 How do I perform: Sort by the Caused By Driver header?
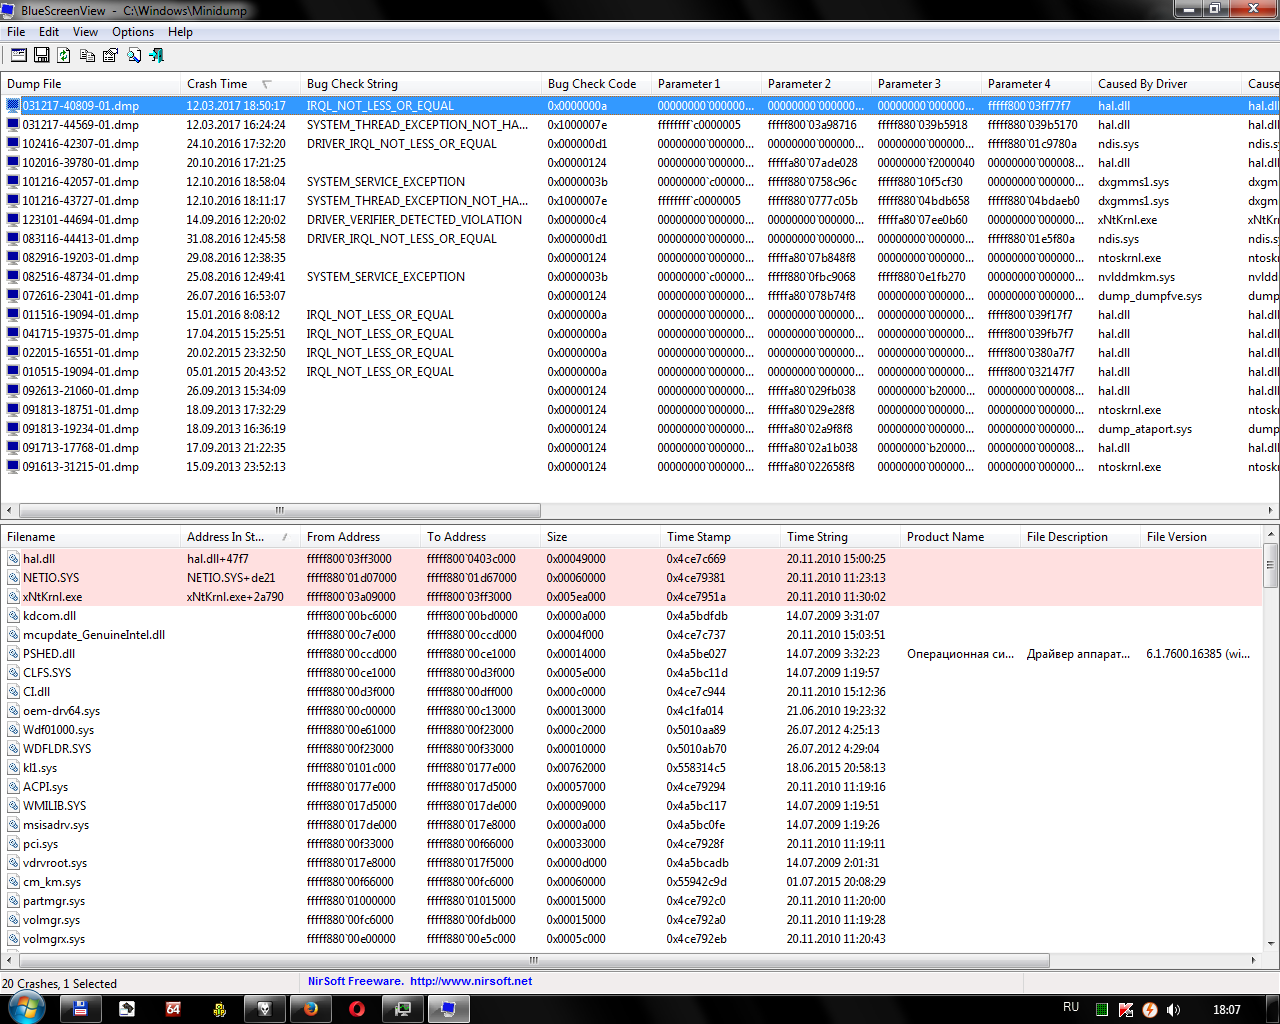point(1167,84)
